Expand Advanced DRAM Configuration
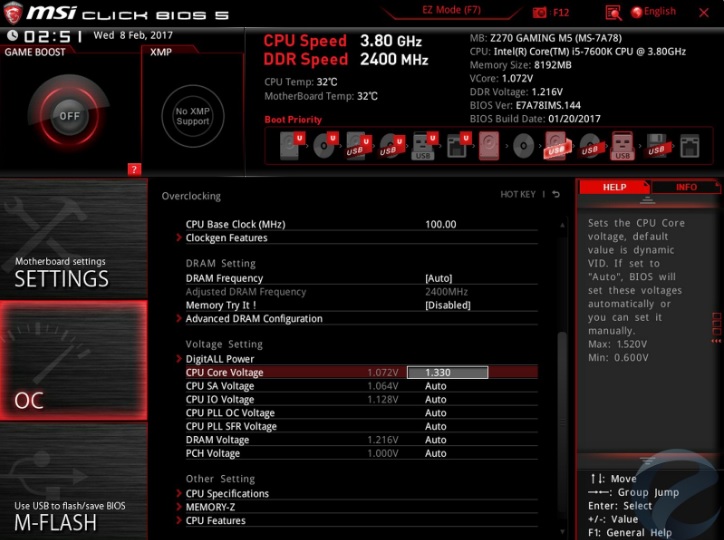This screenshot has width=724, height=540. (x=254, y=318)
